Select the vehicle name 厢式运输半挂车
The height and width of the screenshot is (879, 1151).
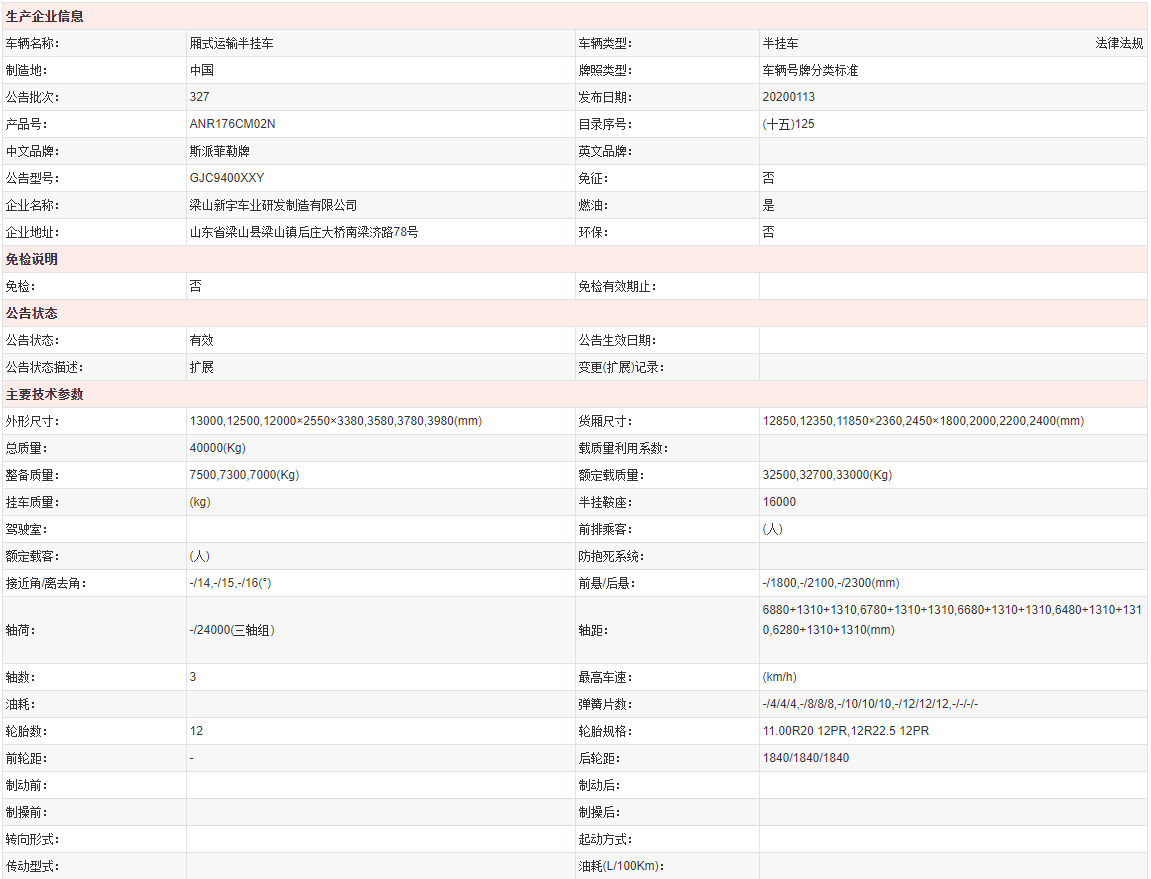point(231,43)
